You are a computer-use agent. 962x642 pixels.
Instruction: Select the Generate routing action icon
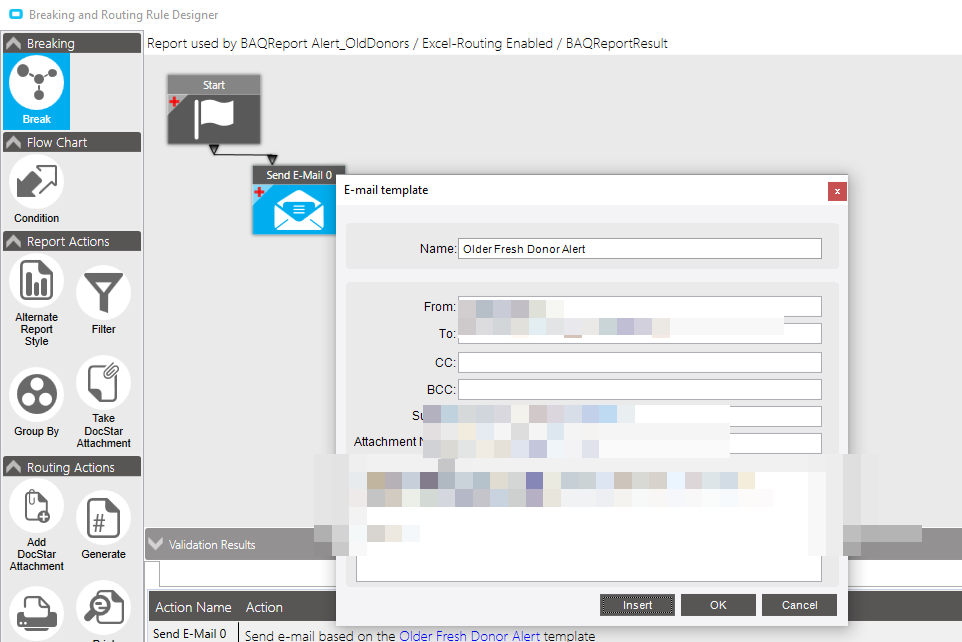coord(103,525)
